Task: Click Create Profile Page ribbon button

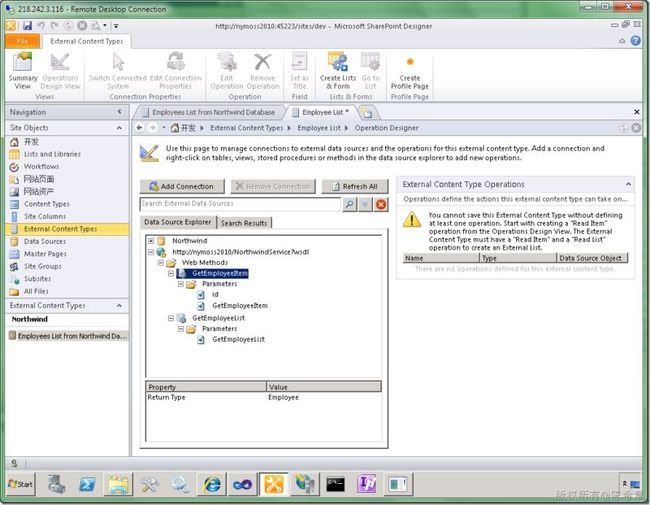Action: pos(410,71)
